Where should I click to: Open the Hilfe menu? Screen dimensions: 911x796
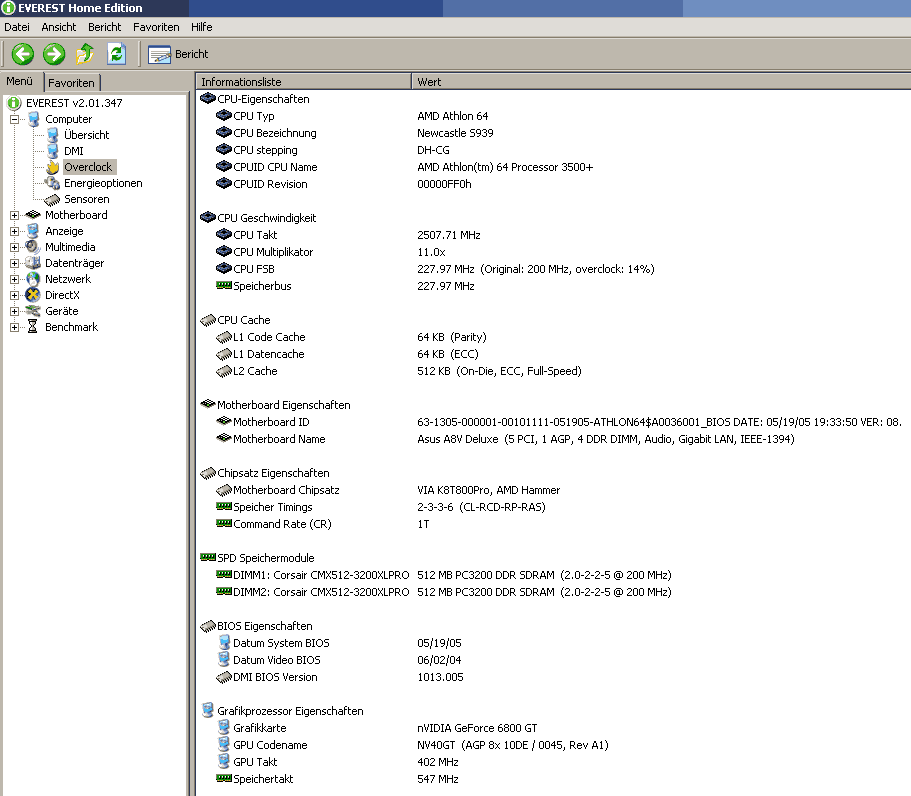pos(201,27)
